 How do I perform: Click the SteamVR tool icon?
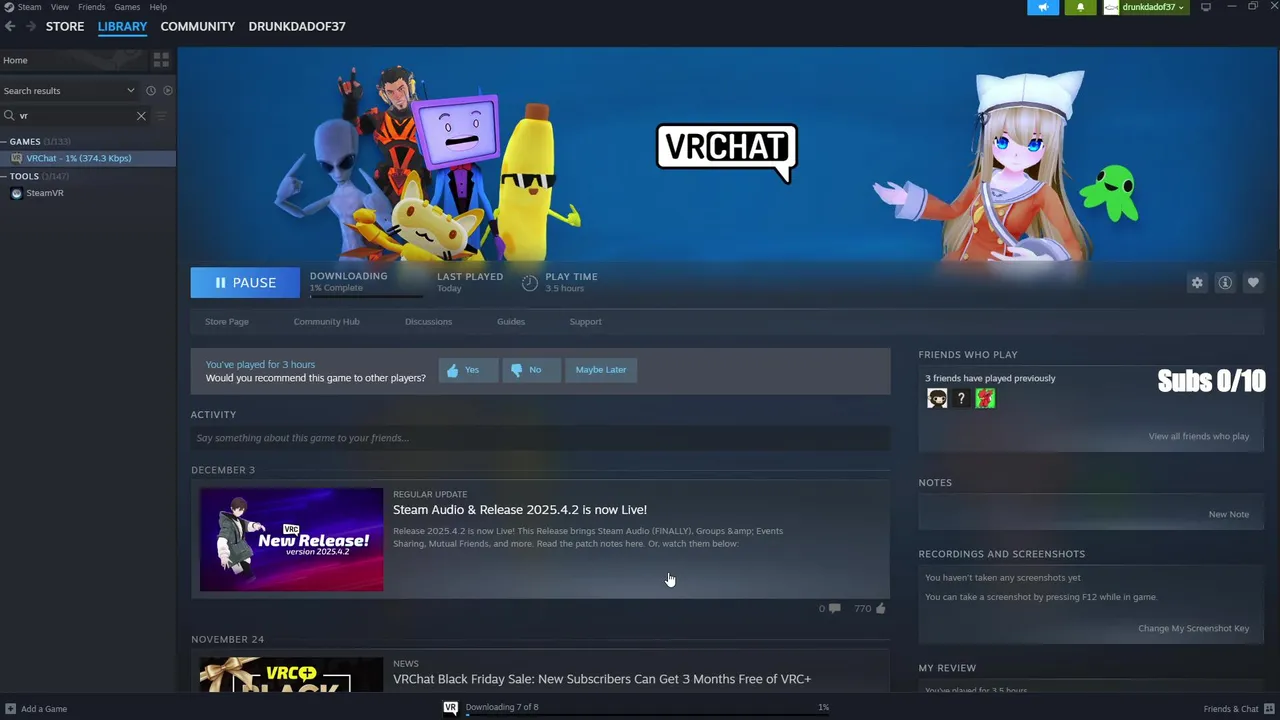coord(16,193)
